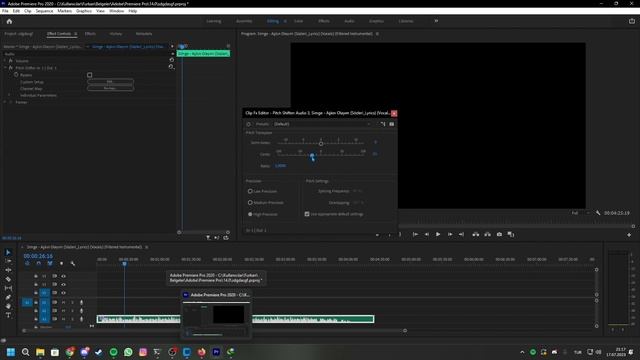This screenshot has height=360, width=640.
Task: Select the Razor tool
Action: pyautogui.click(x=8, y=279)
